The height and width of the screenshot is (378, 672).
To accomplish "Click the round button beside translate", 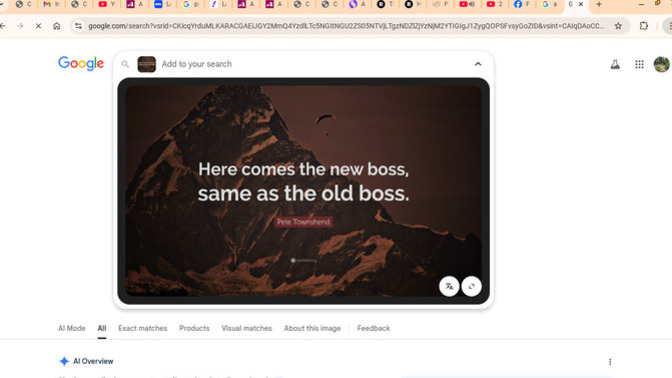I will [471, 286].
